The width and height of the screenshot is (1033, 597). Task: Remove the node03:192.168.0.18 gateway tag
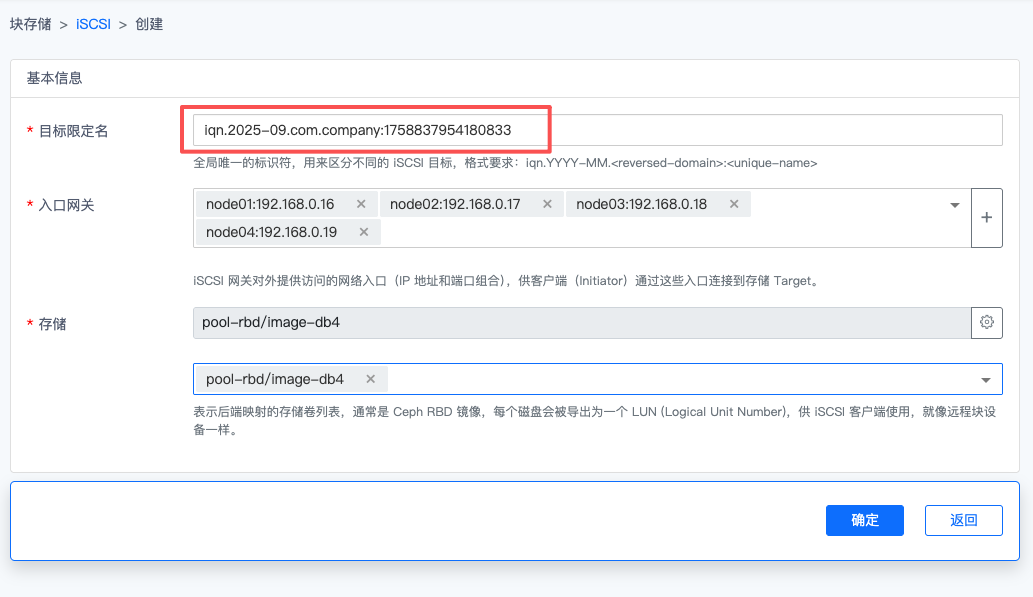733,204
